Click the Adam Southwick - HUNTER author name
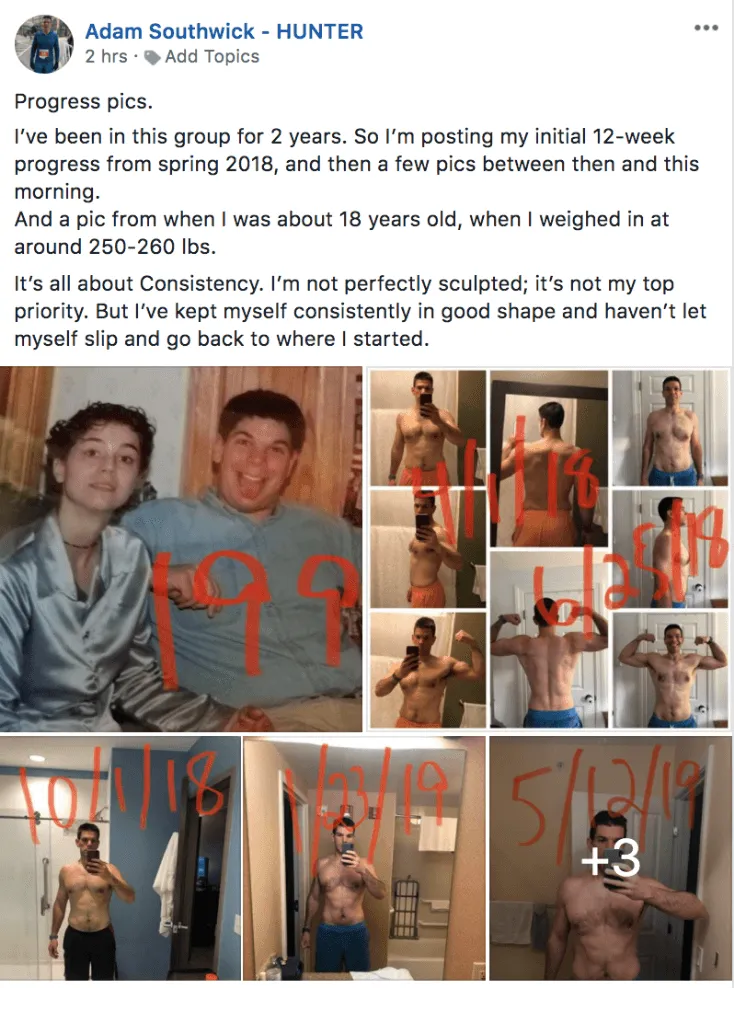The width and height of the screenshot is (734, 1011). coord(224,31)
